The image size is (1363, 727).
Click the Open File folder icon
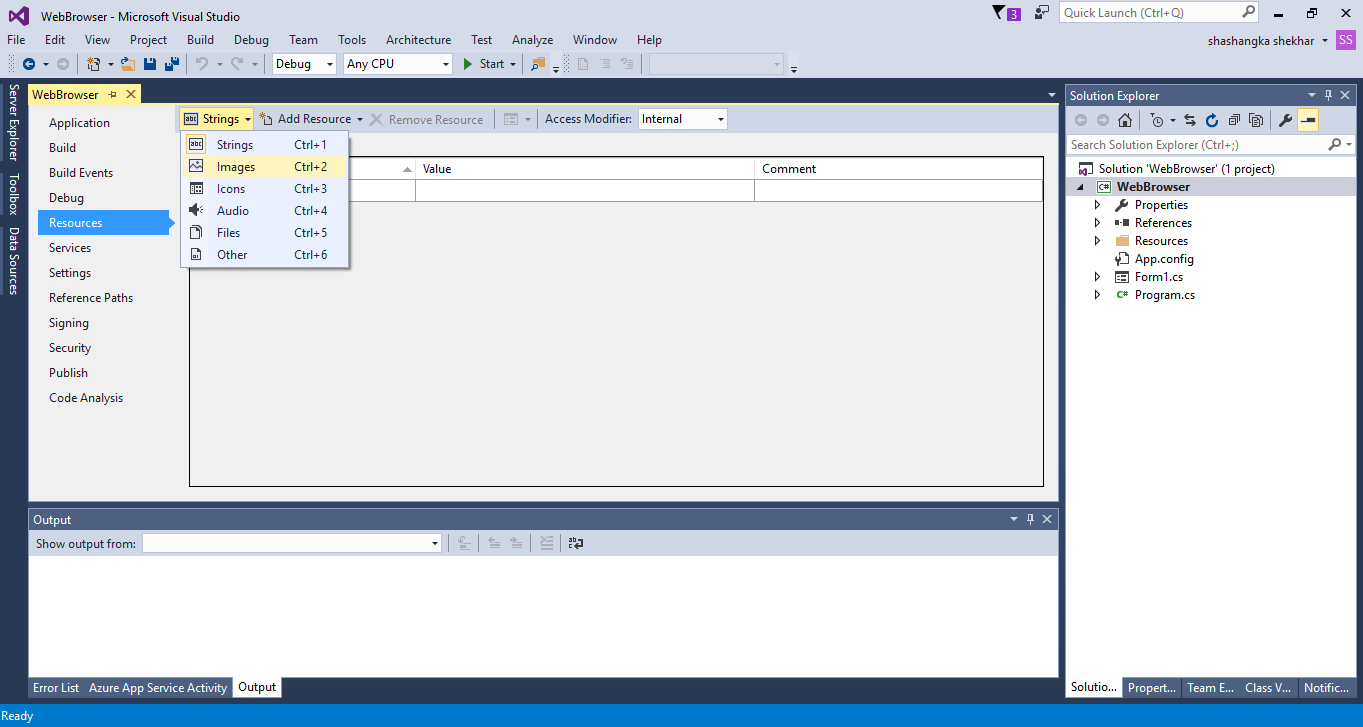(128, 64)
